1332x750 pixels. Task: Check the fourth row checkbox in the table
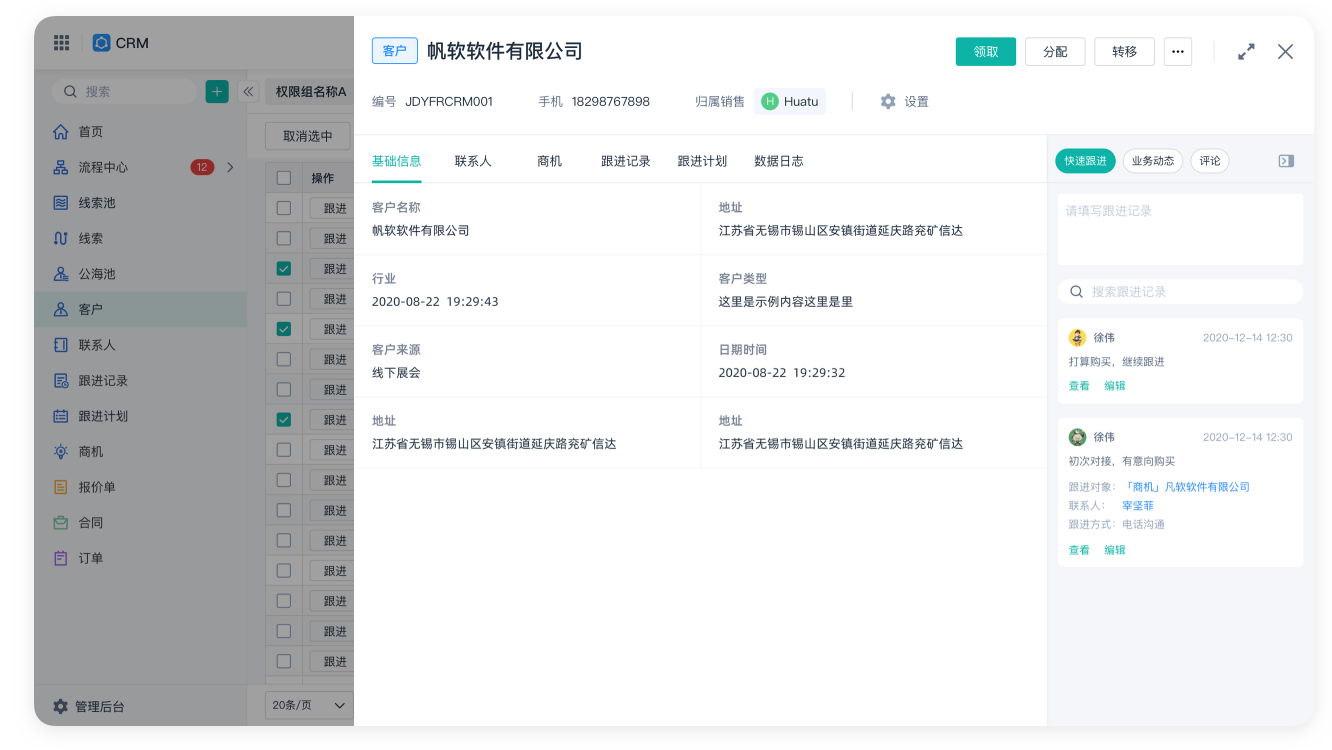pyautogui.click(x=284, y=298)
